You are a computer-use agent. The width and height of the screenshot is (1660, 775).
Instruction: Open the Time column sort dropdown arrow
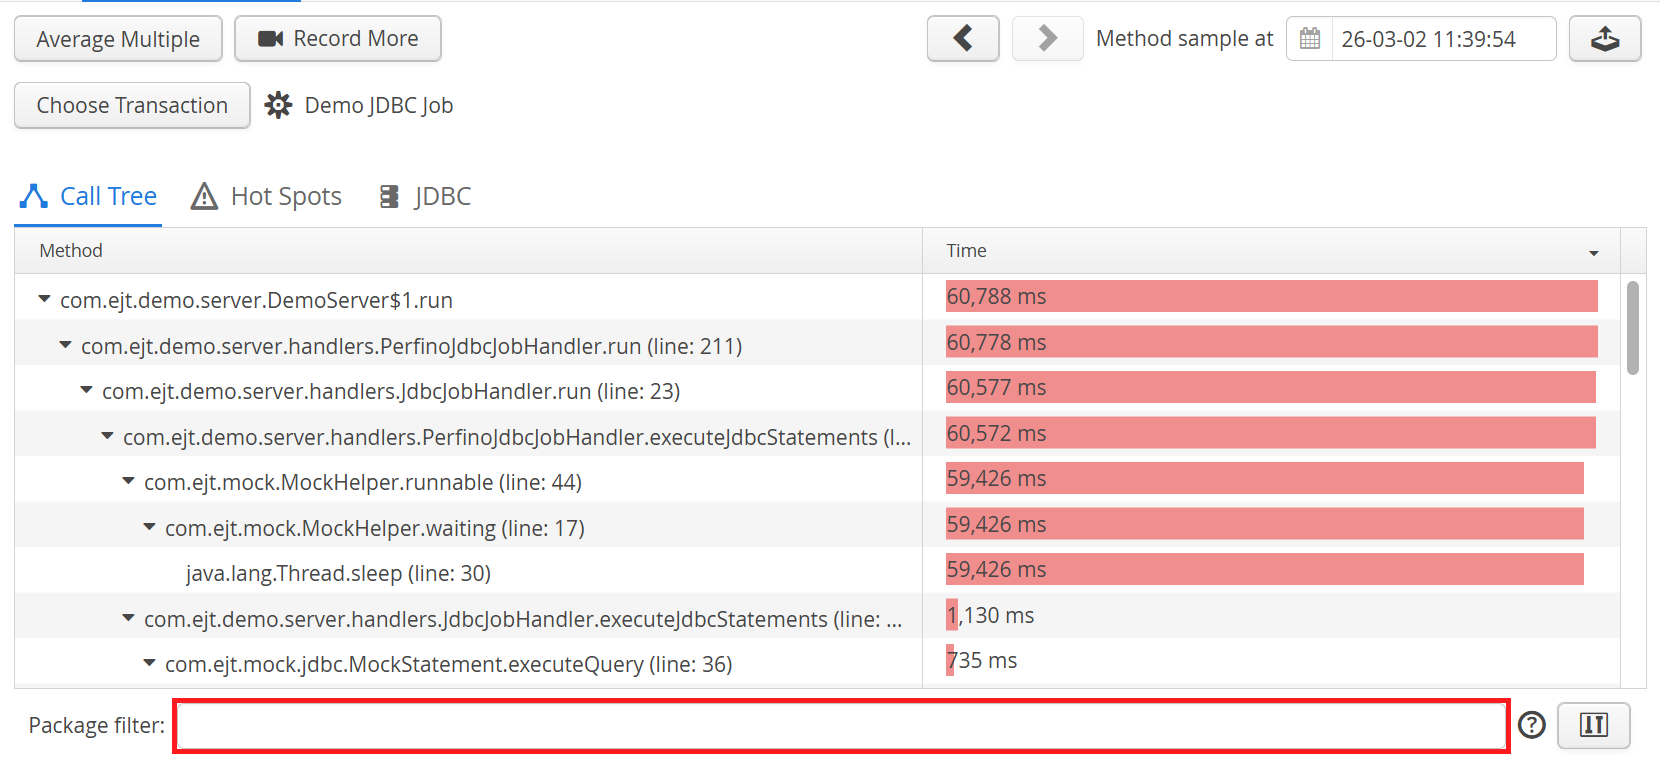[1593, 253]
